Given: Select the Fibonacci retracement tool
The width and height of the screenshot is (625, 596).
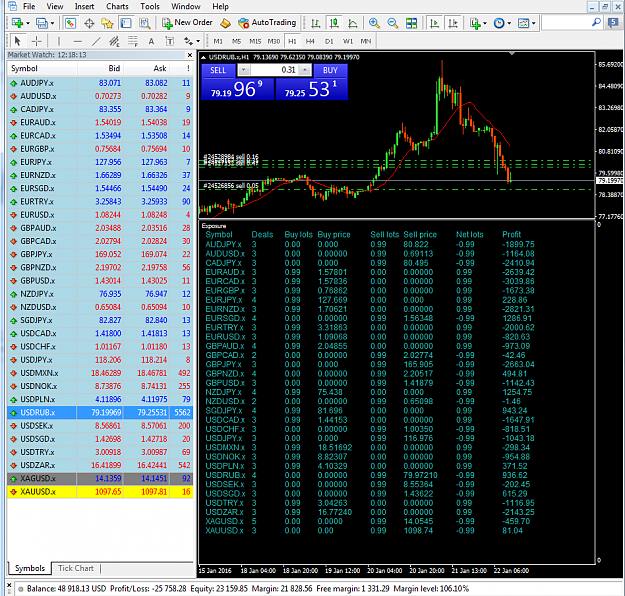Looking at the screenshot, I should click(x=133, y=41).
